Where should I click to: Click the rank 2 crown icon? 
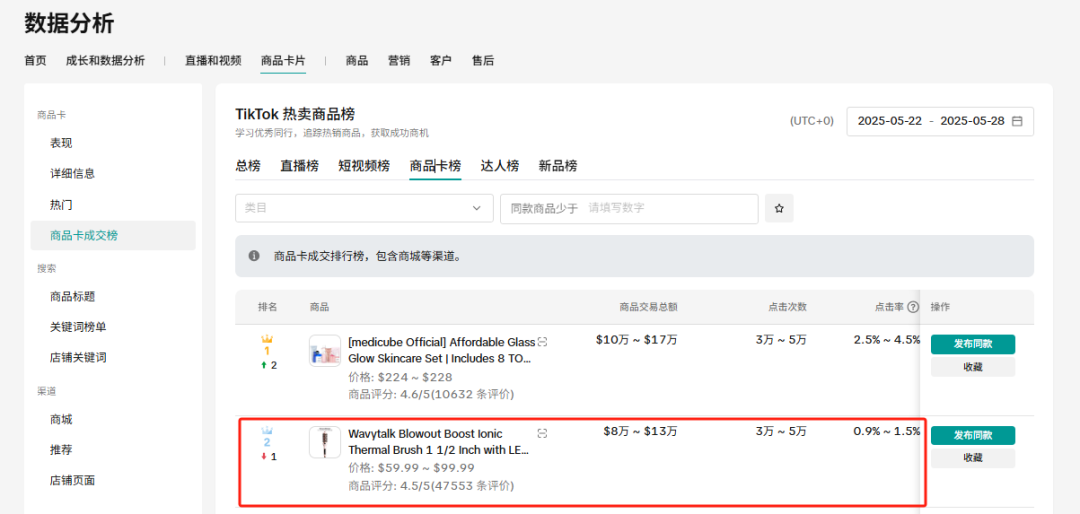[x=267, y=431]
